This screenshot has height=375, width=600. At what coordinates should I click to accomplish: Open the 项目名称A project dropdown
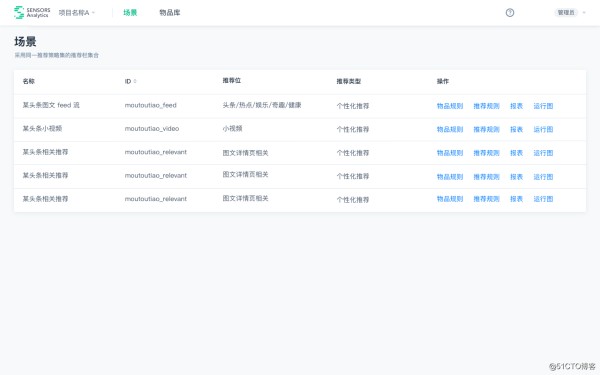tap(77, 13)
